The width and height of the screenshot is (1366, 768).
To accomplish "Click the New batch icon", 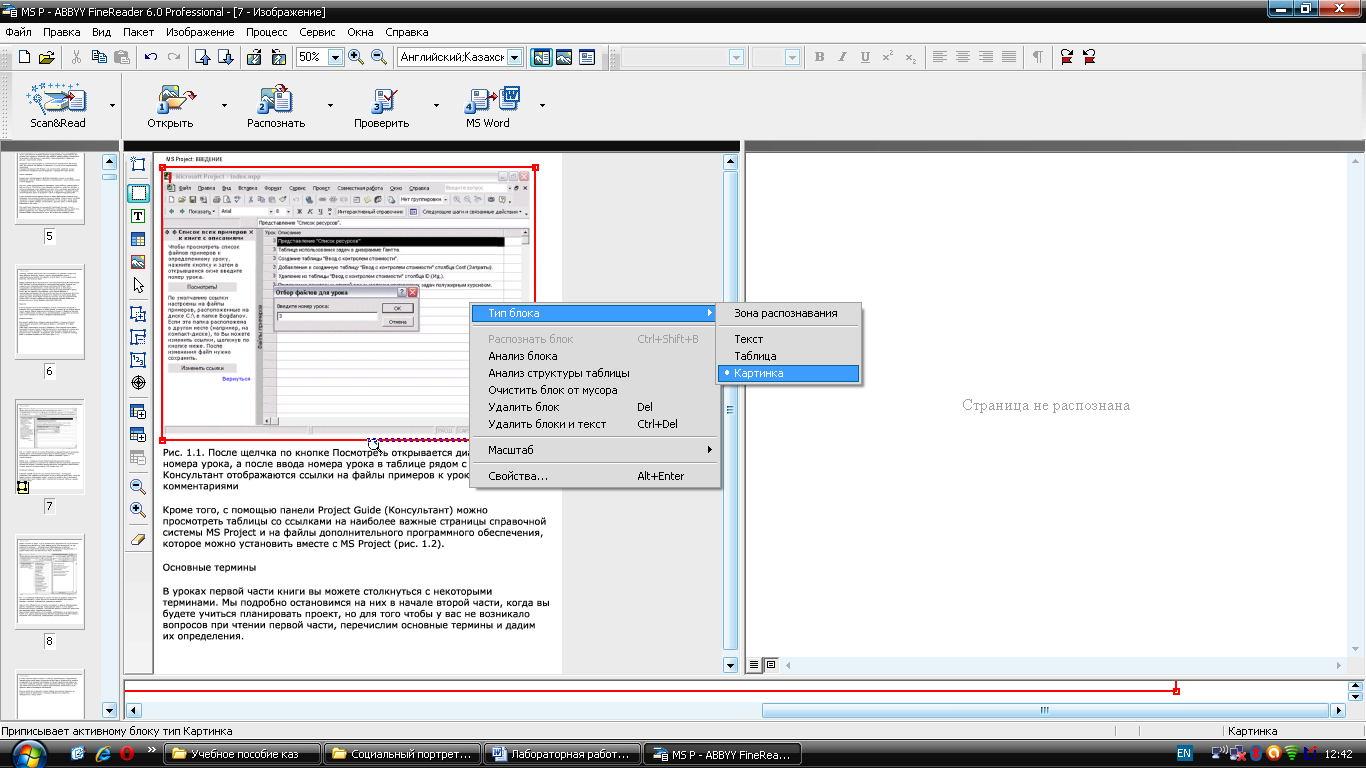I will [x=24, y=57].
